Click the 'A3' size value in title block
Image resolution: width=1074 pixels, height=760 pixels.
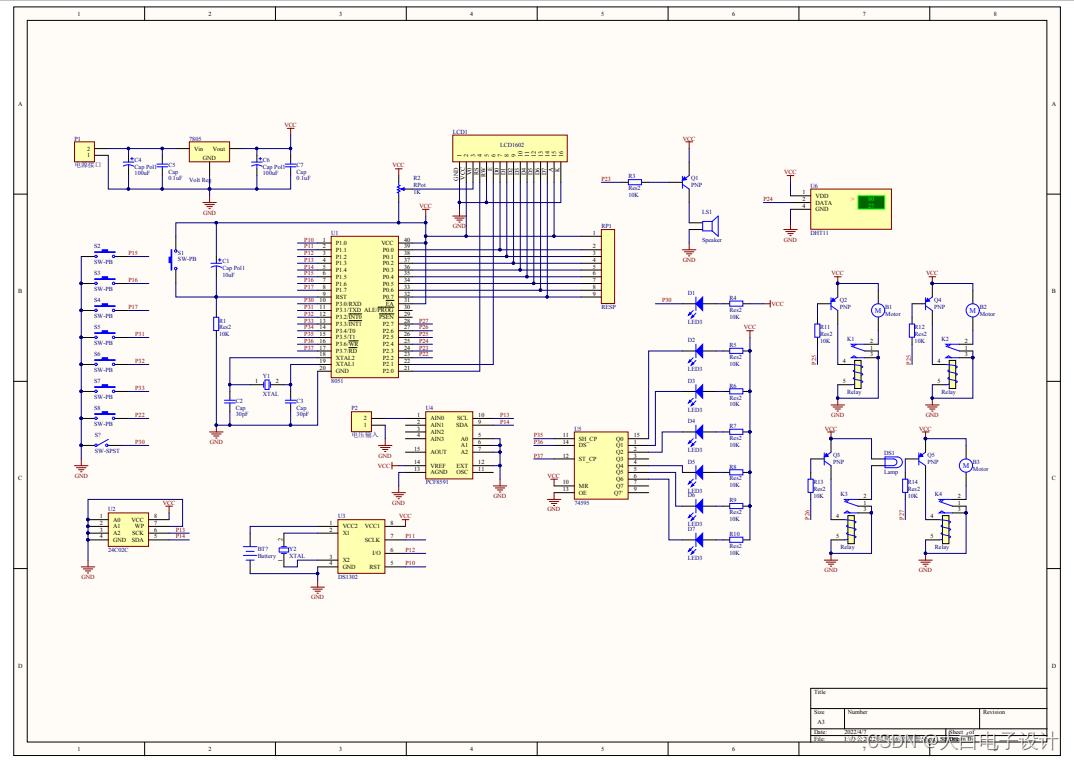click(821, 722)
